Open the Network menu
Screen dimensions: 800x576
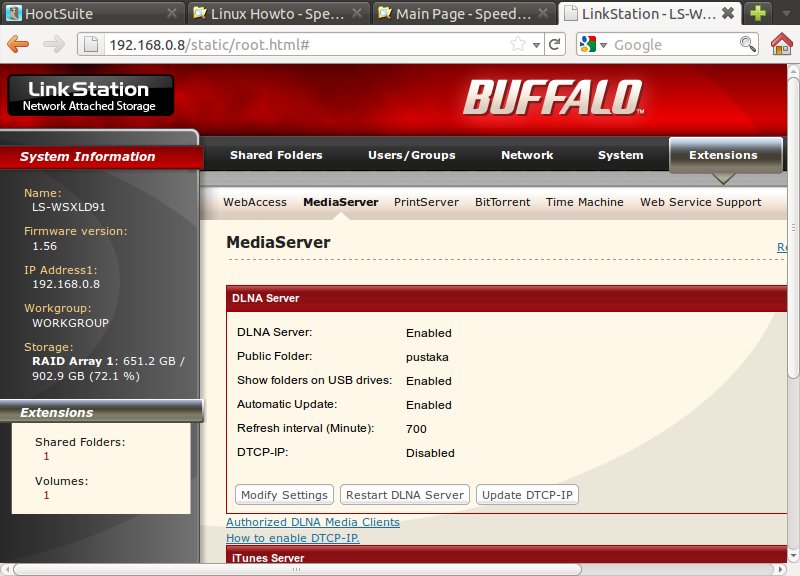[x=527, y=155]
